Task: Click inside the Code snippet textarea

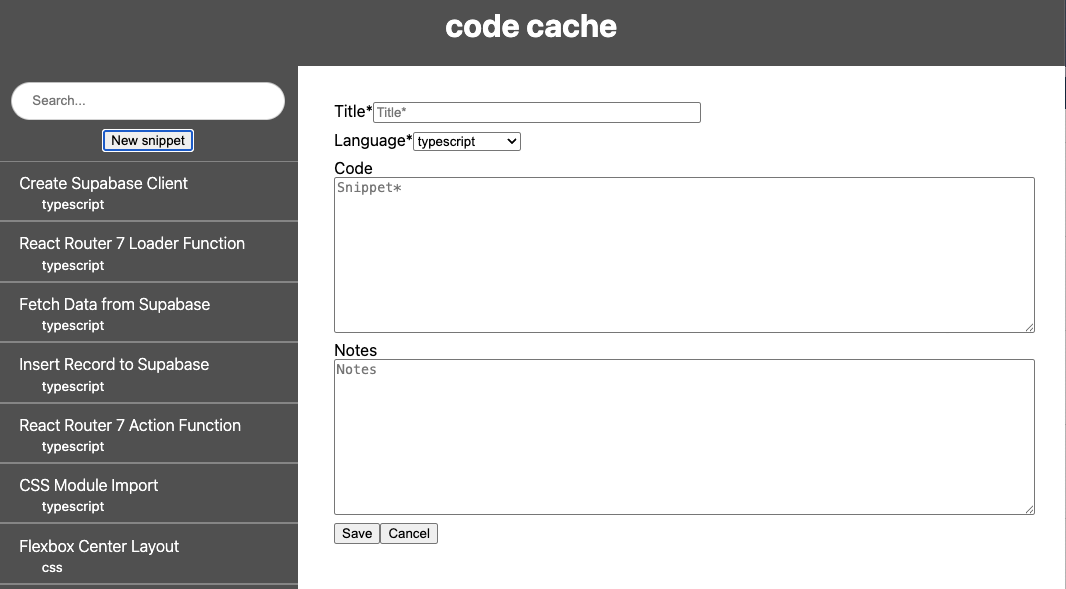Action: click(684, 255)
